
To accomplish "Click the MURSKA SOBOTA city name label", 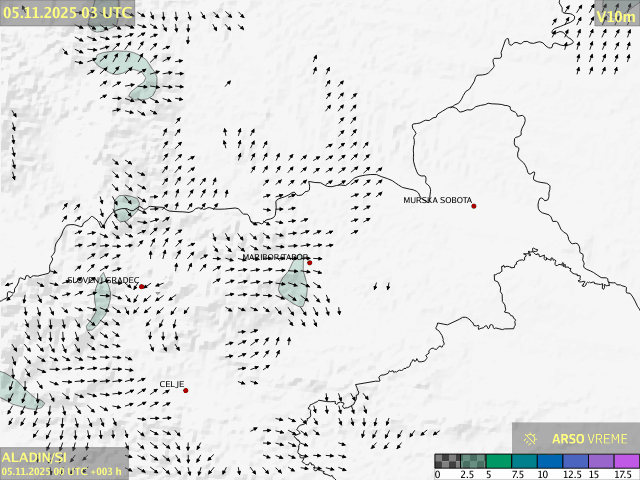I will 437,200.
